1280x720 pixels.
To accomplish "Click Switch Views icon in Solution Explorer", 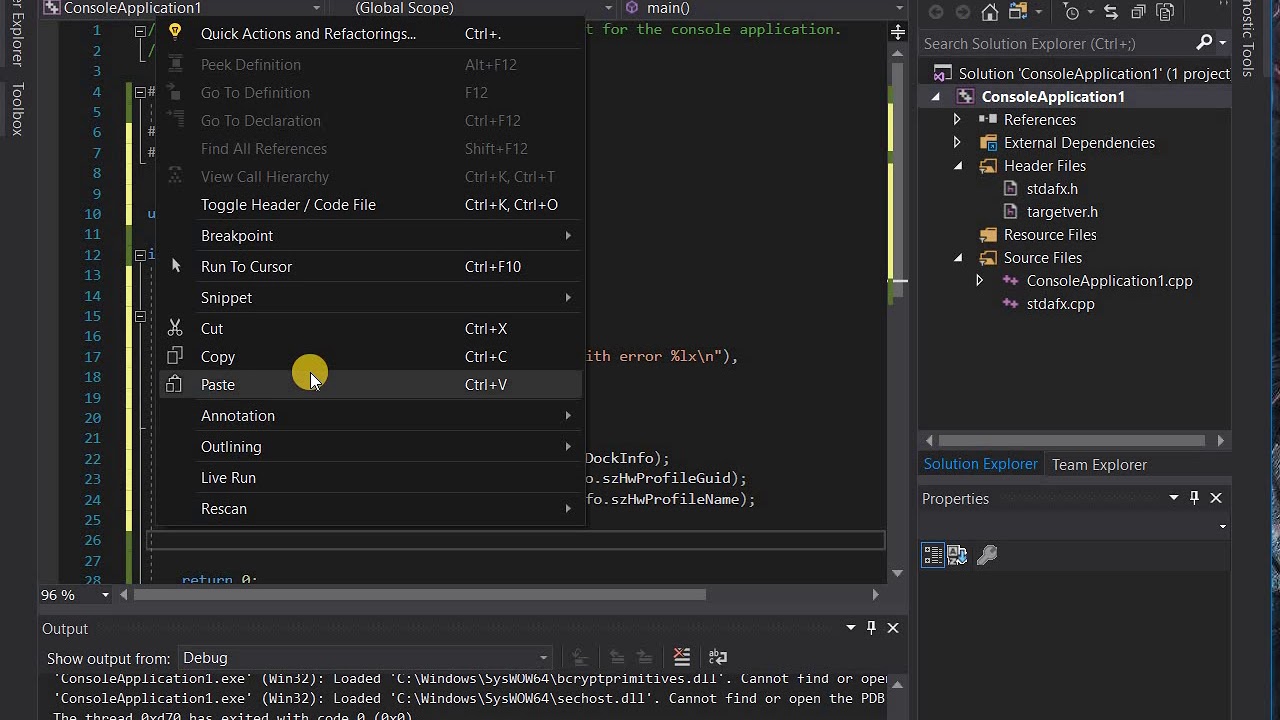I will point(1016,12).
